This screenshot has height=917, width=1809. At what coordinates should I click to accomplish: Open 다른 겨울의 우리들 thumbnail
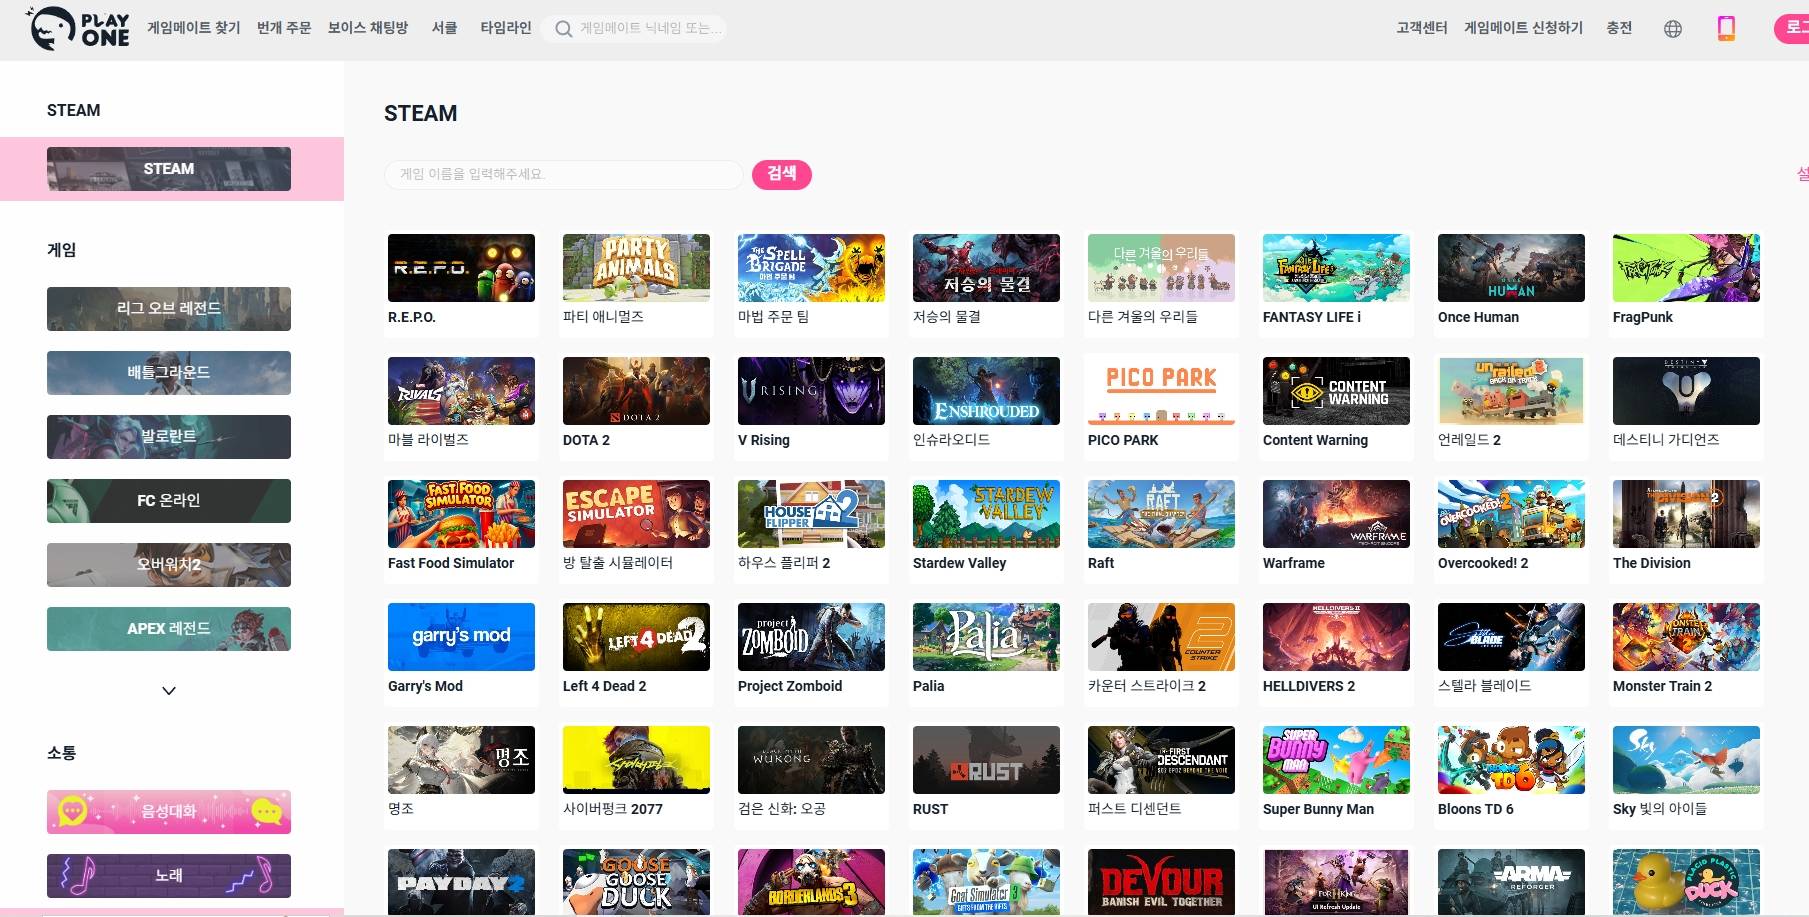point(1161,268)
